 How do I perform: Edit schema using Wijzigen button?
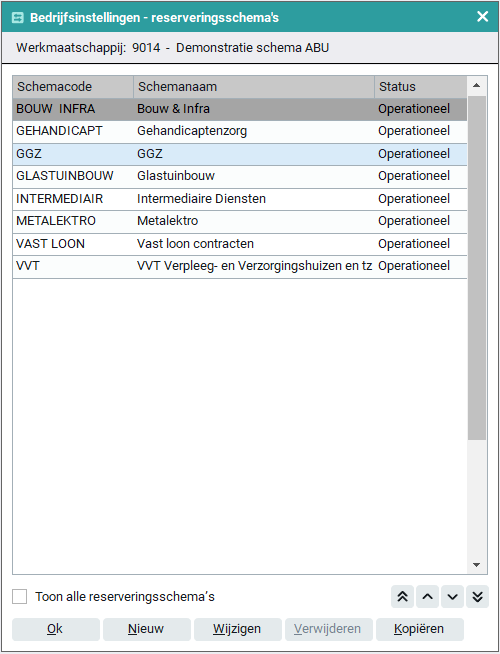click(237, 629)
